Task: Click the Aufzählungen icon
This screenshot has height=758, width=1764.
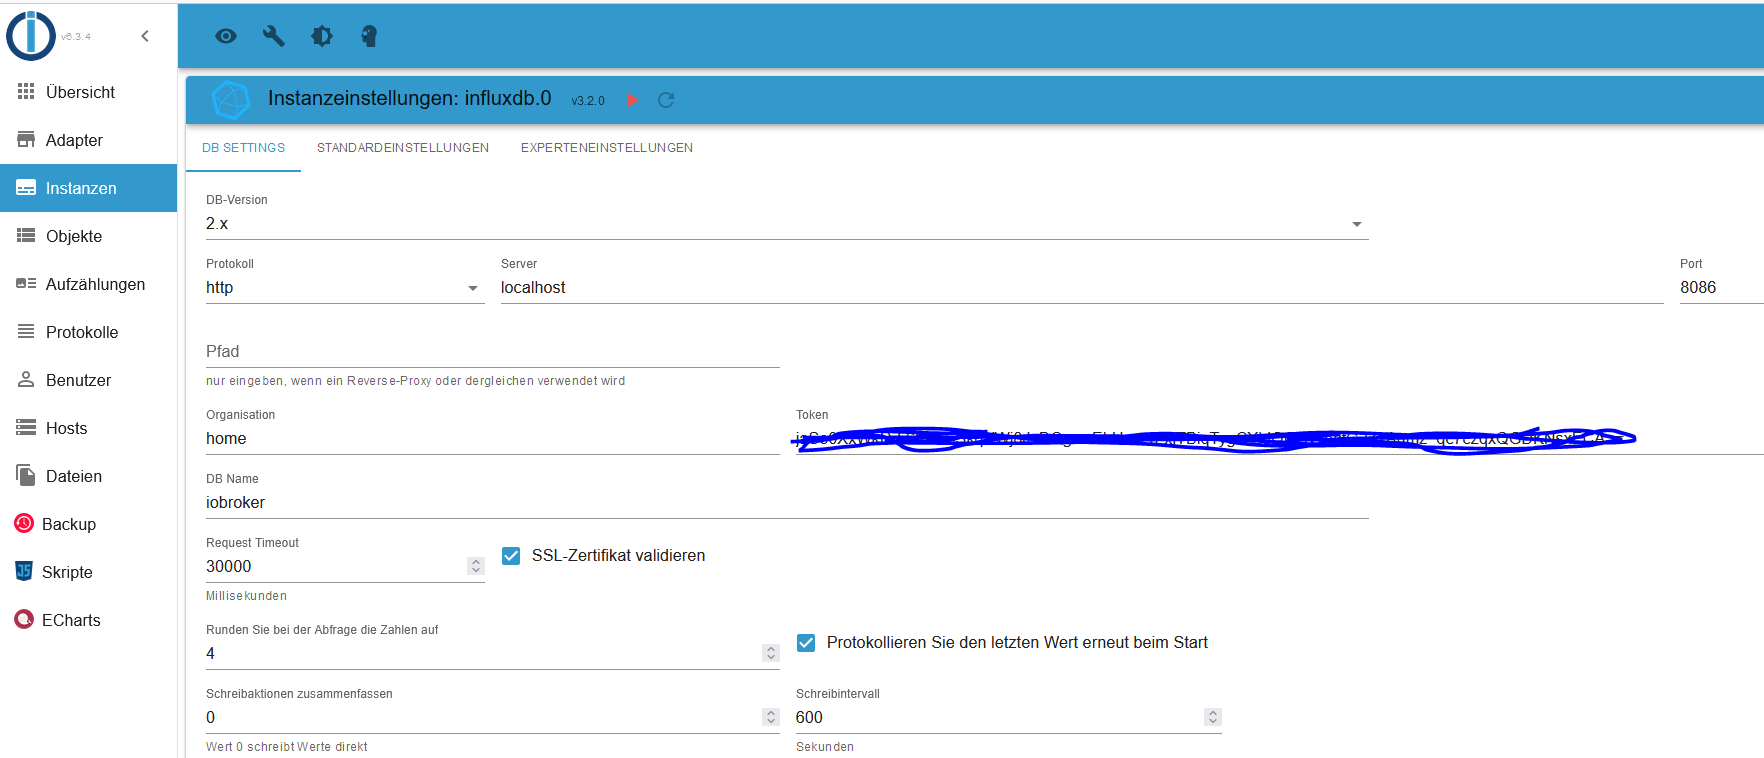Action: [x=26, y=284]
